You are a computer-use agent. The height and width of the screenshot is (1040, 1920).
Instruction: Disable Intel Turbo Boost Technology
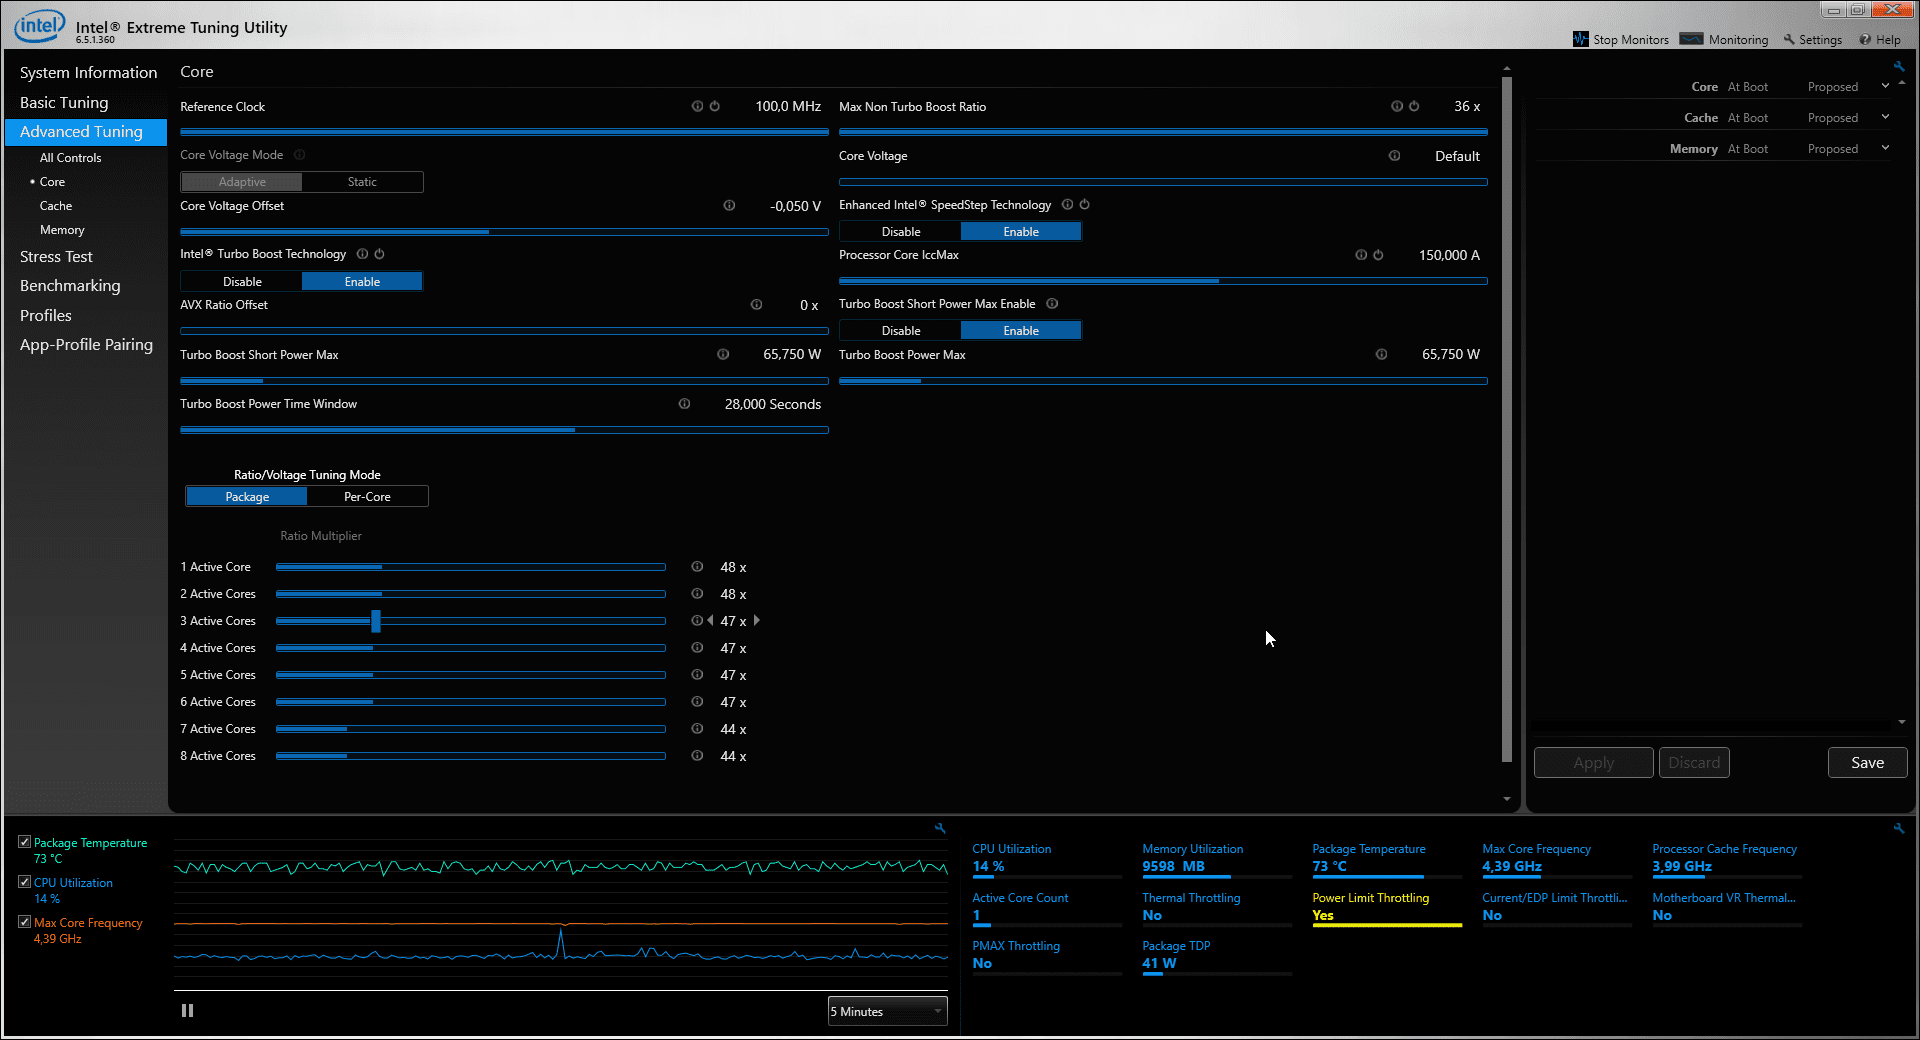click(242, 282)
